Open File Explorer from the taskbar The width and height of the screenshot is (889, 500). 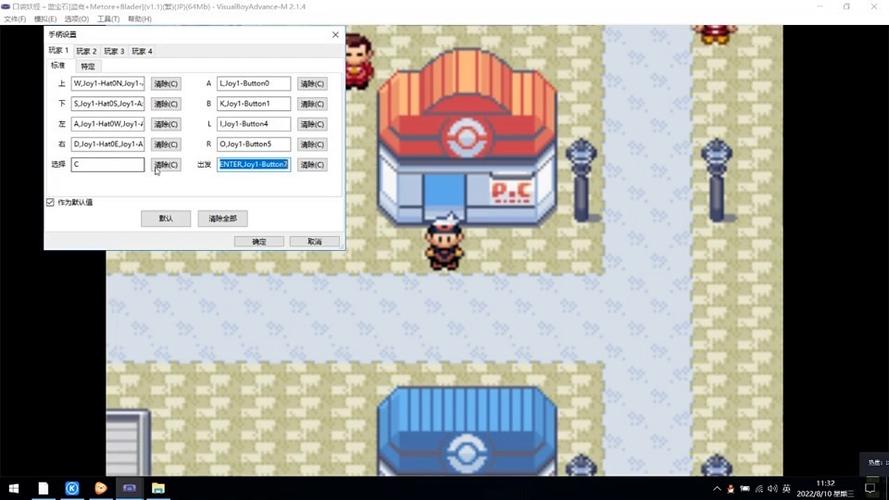[x=158, y=488]
